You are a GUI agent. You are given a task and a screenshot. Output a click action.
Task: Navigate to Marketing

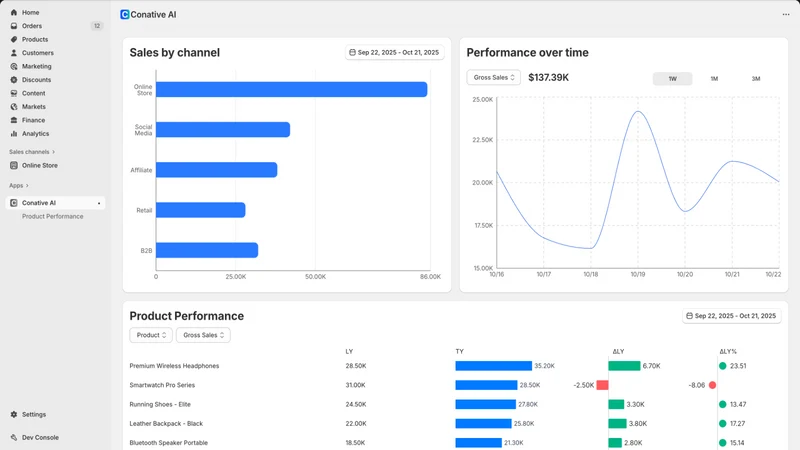tap(36, 66)
